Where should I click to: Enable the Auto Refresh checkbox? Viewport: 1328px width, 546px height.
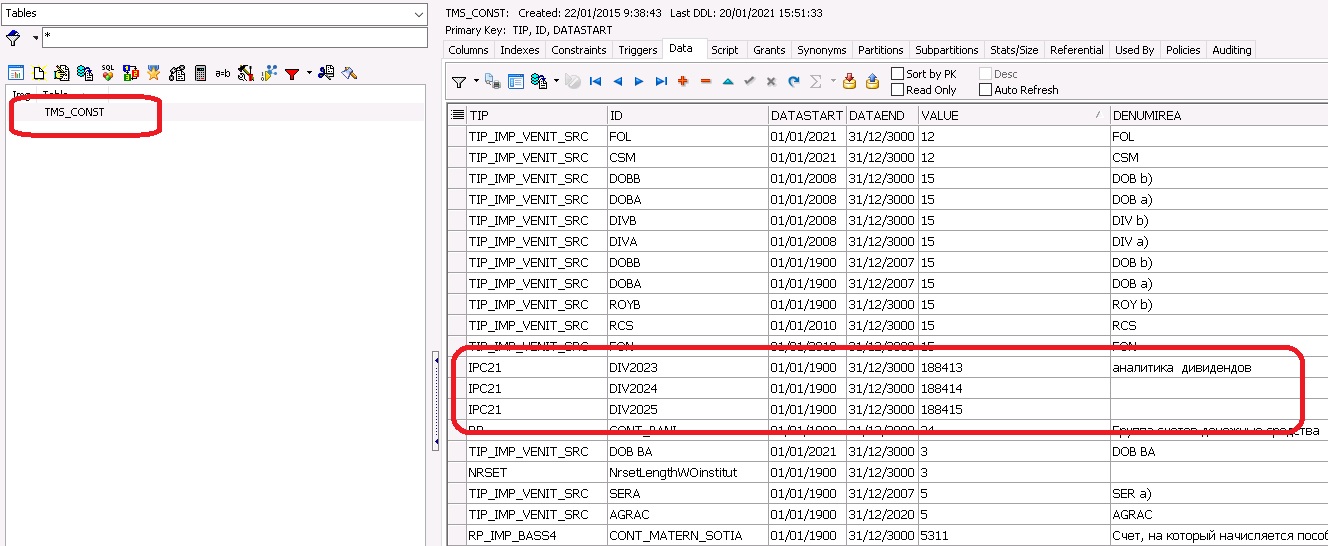(985, 90)
